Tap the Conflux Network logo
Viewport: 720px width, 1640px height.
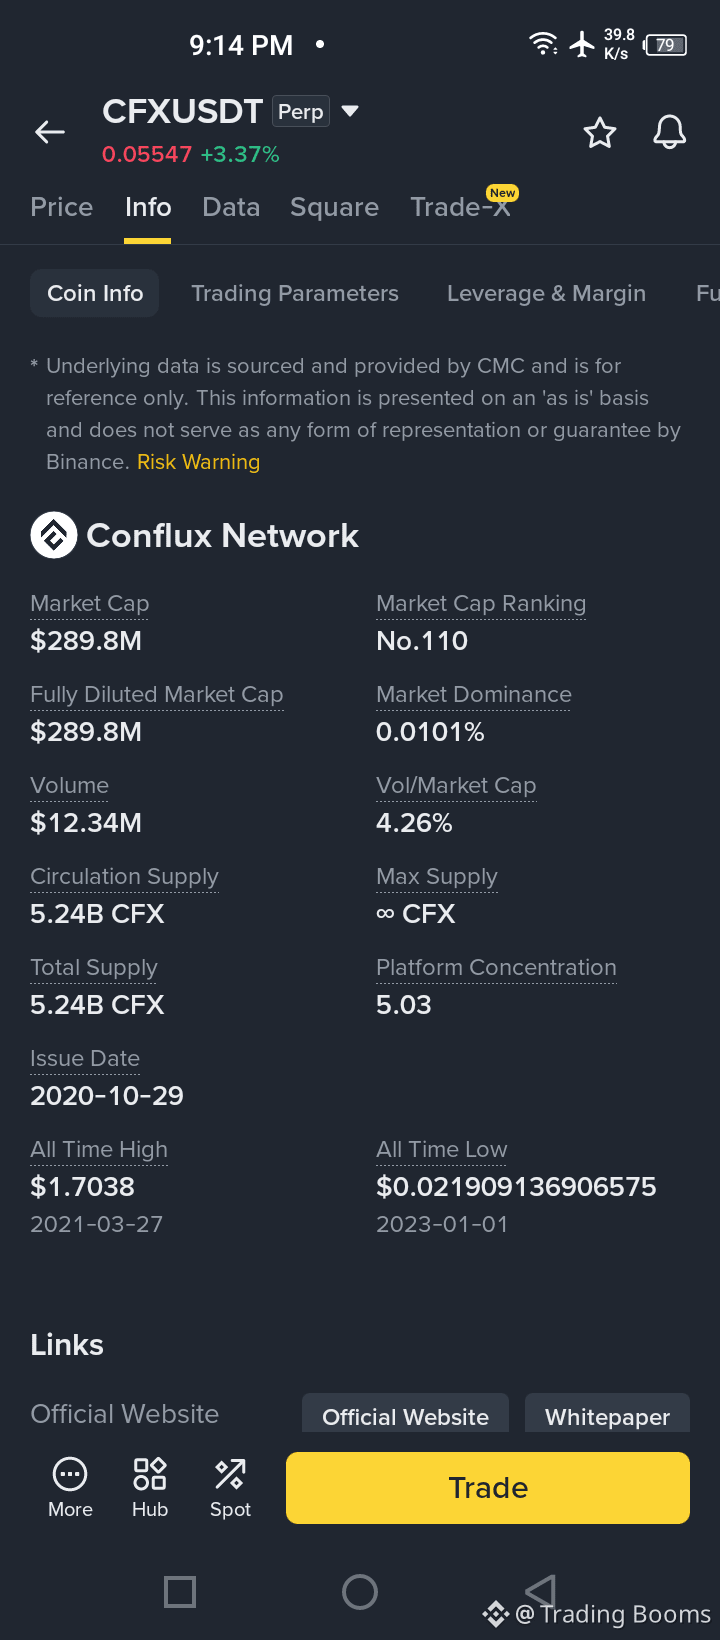(54, 535)
